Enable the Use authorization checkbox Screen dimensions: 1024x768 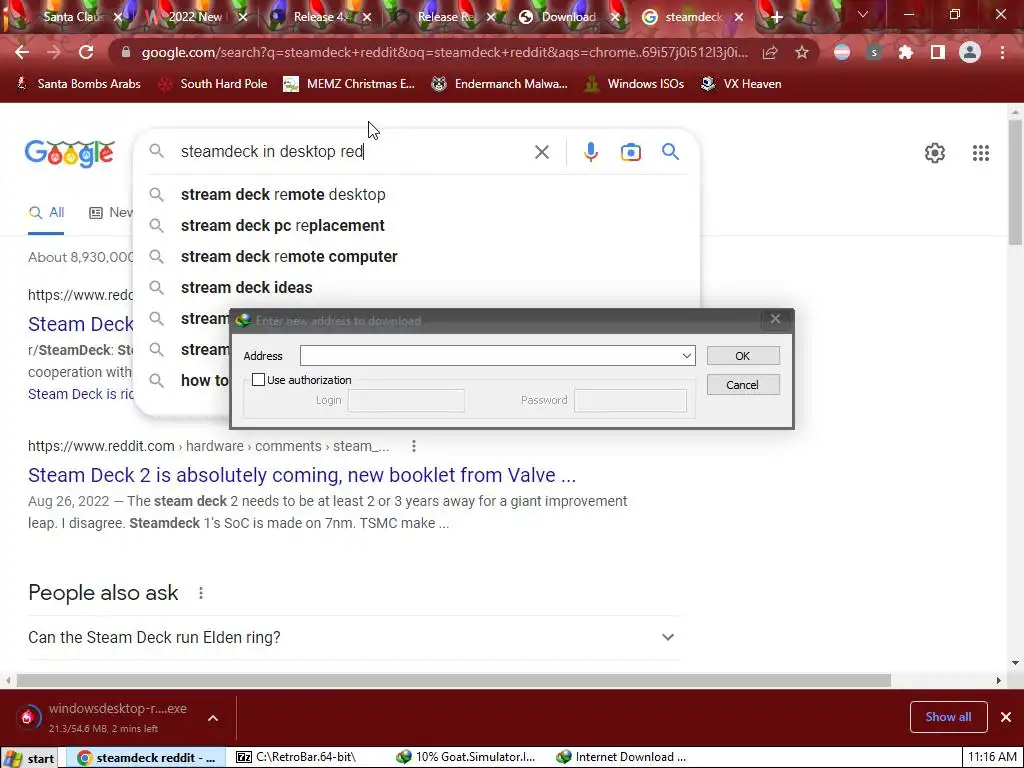tap(259, 379)
